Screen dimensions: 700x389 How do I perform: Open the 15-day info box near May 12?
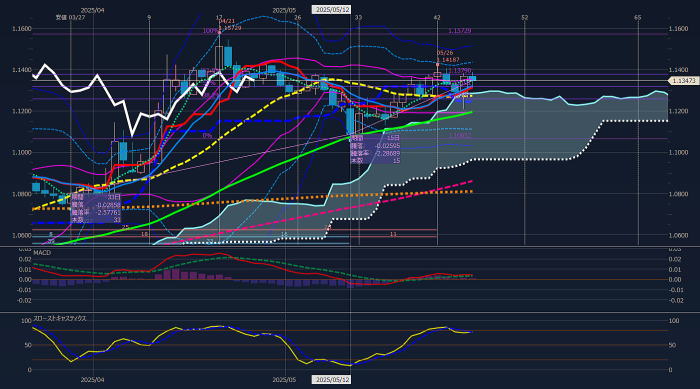pos(375,150)
